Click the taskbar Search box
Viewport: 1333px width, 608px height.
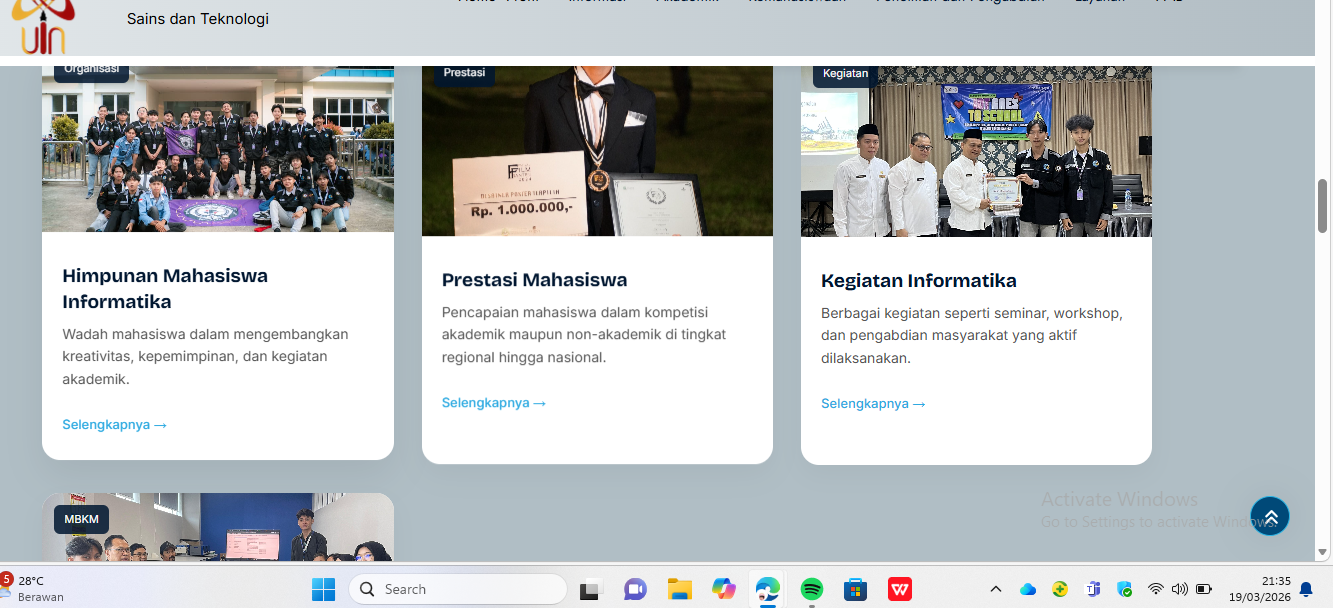click(458, 589)
